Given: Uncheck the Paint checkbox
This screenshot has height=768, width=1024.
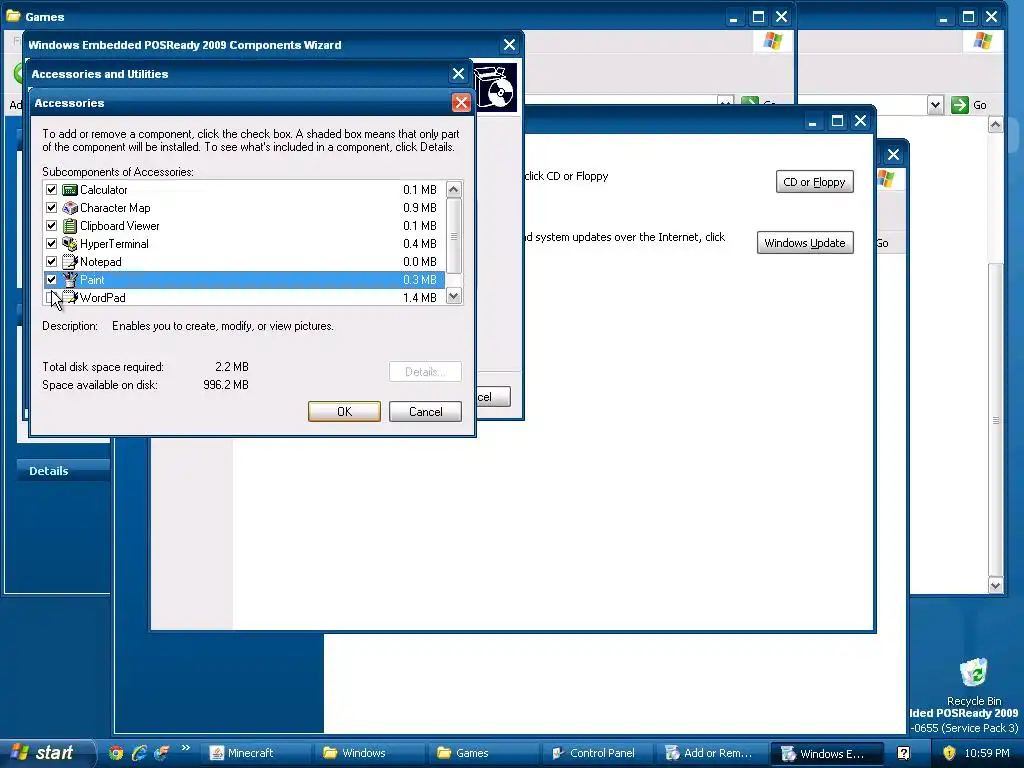Looking at the screenshot, I should pos(52,280).
